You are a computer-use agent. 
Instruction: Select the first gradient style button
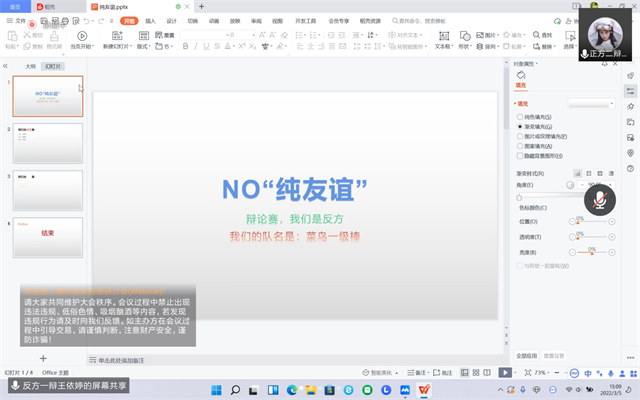pyautogui.click(x=578, y=173)
